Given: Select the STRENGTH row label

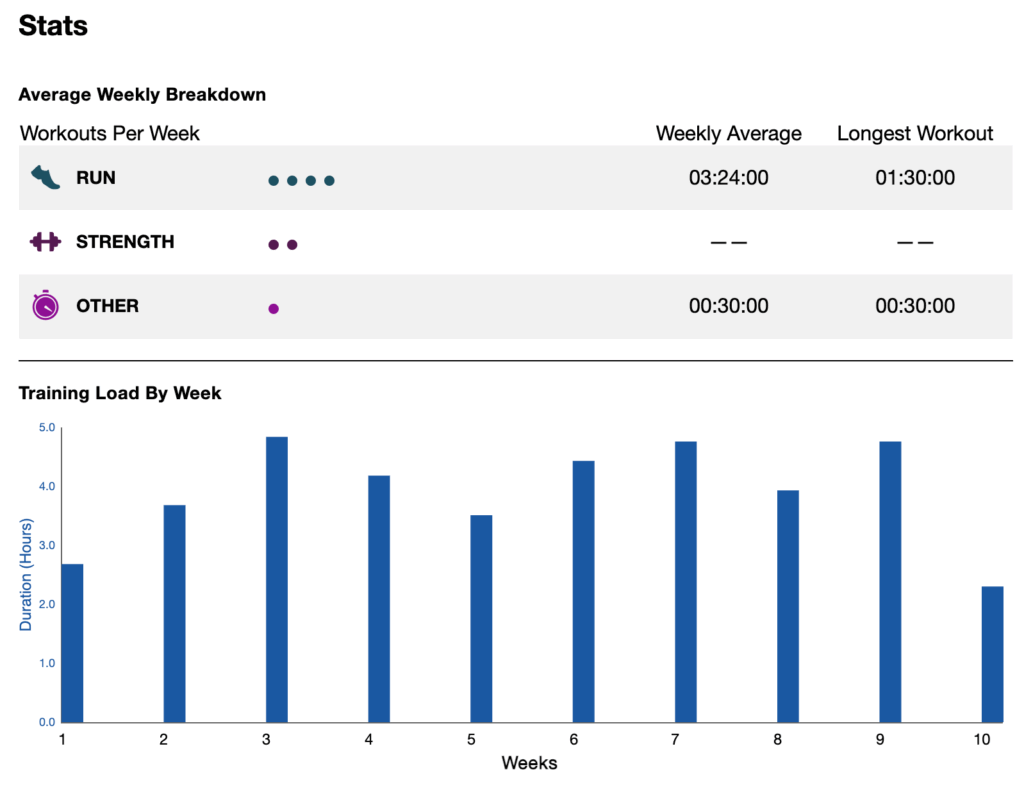Looking at the screenshot, I should 125,242.
